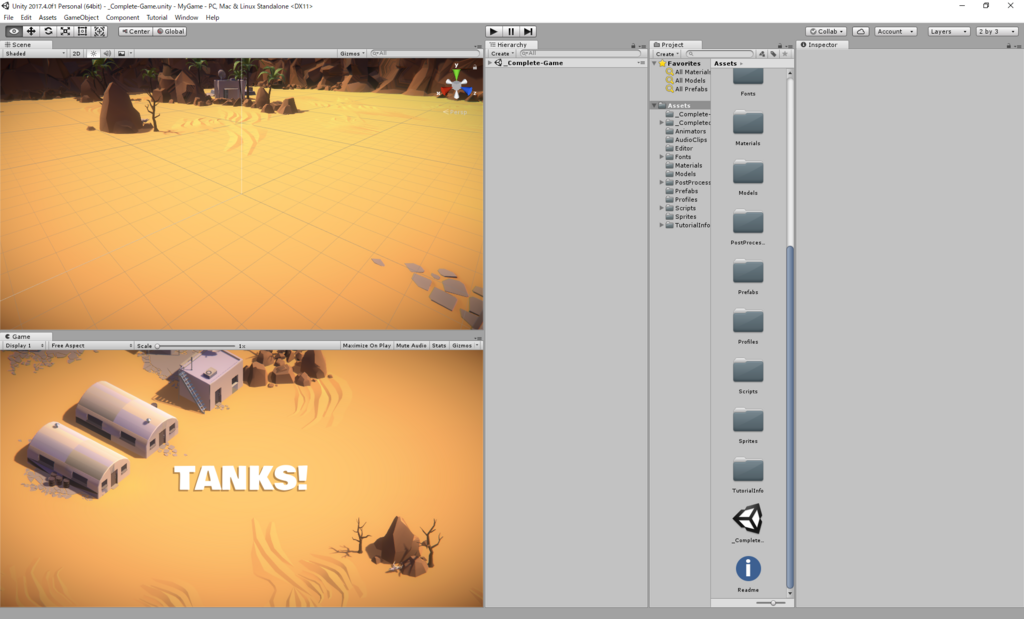Pause the game preview
1024x619 pixels.
tap(511, 31)
